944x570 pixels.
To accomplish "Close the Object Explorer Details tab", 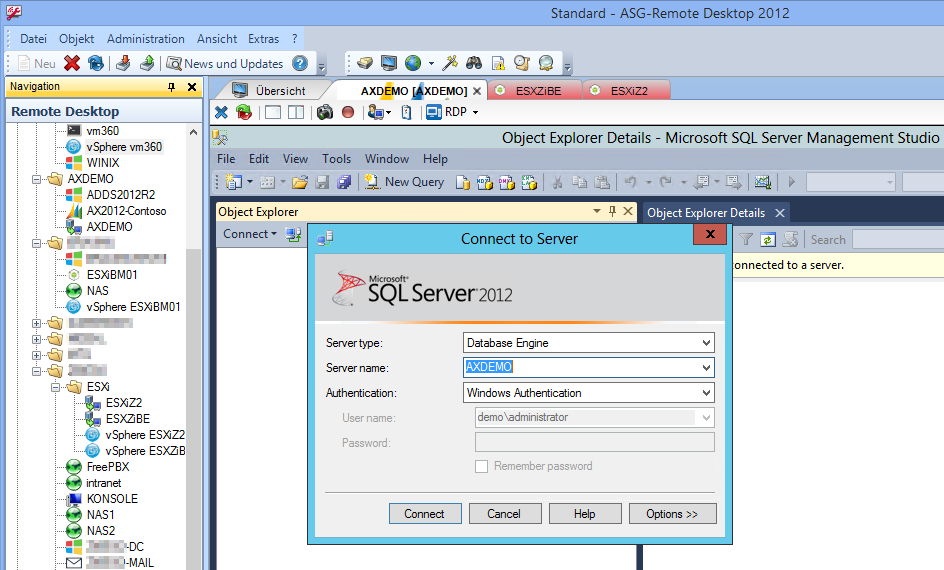I will [780, 213].
